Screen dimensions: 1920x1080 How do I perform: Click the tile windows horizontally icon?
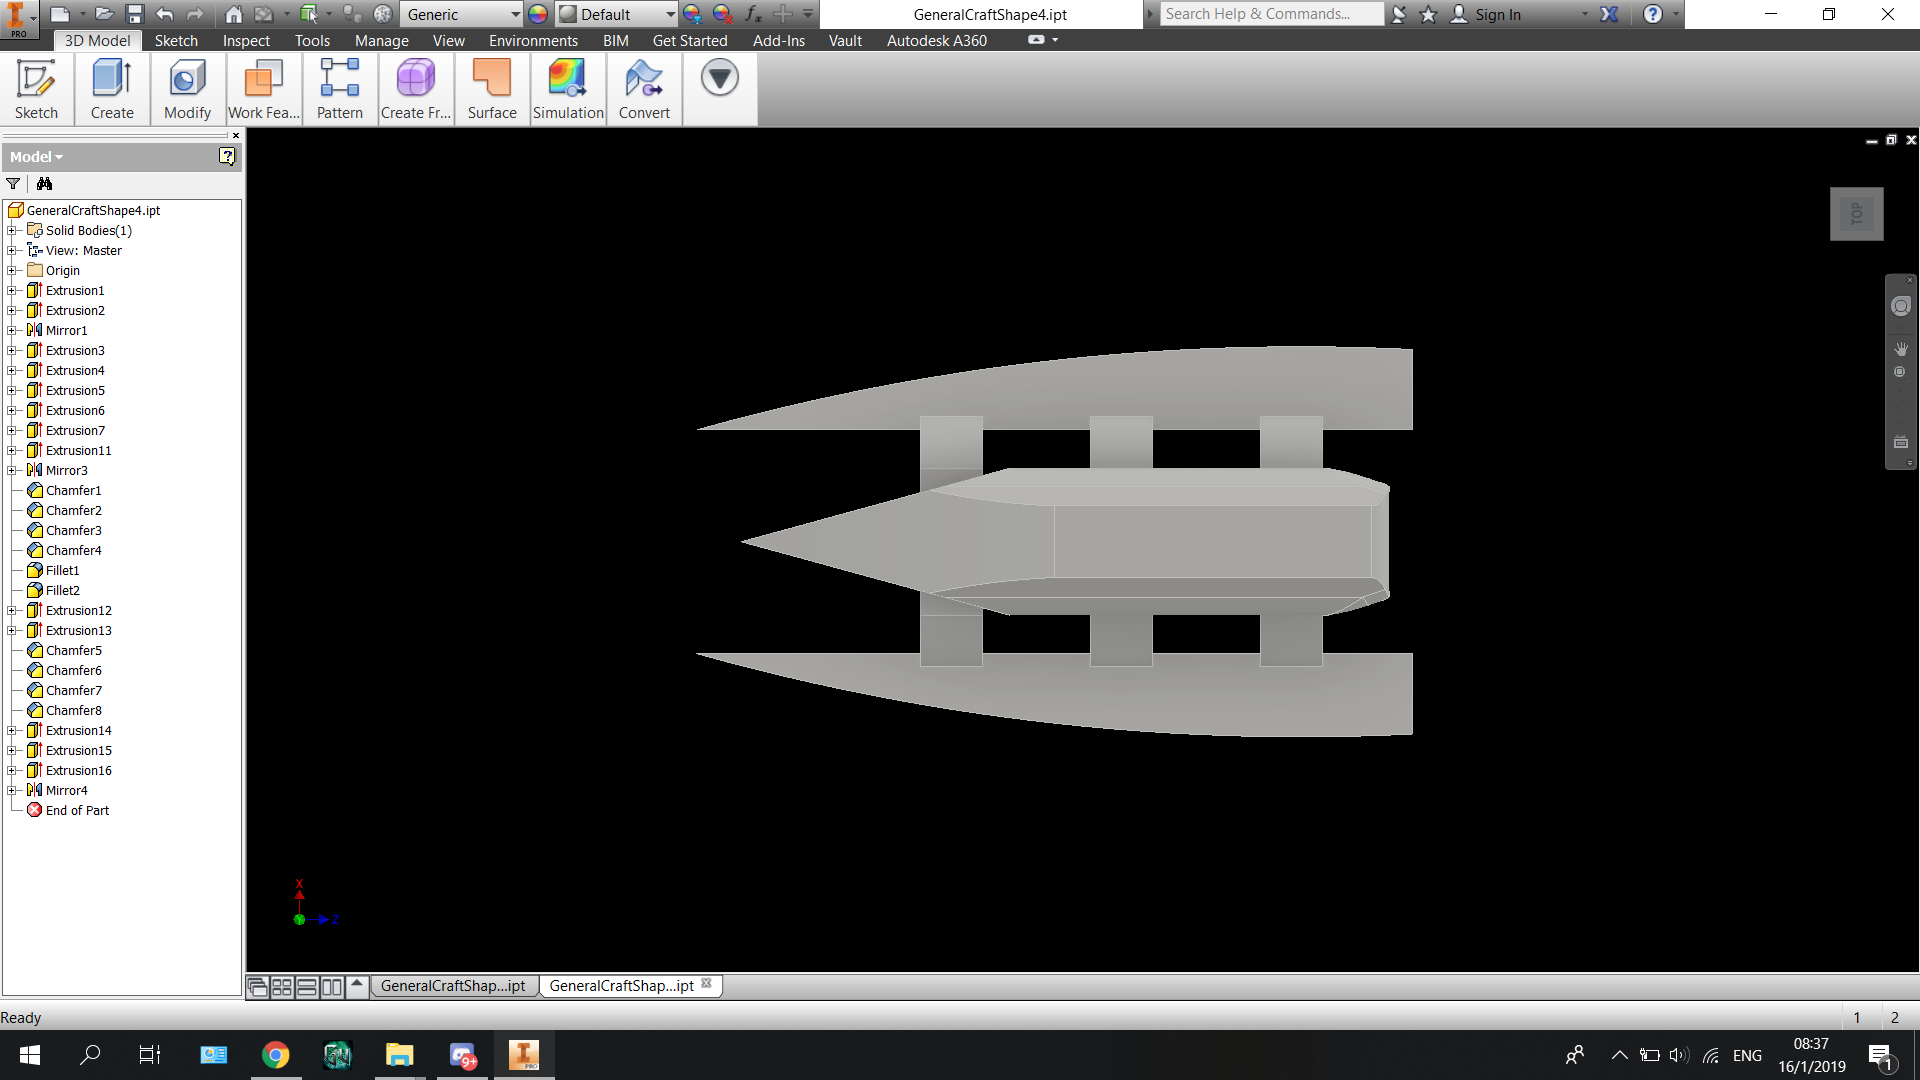click(x=307, y=987)
